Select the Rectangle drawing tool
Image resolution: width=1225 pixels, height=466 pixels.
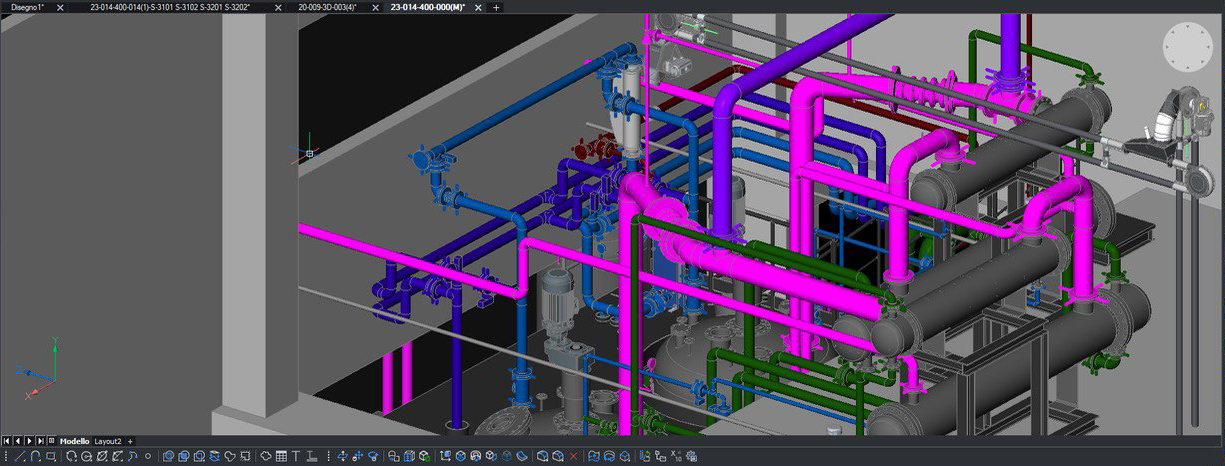click(x=50, y=456)
